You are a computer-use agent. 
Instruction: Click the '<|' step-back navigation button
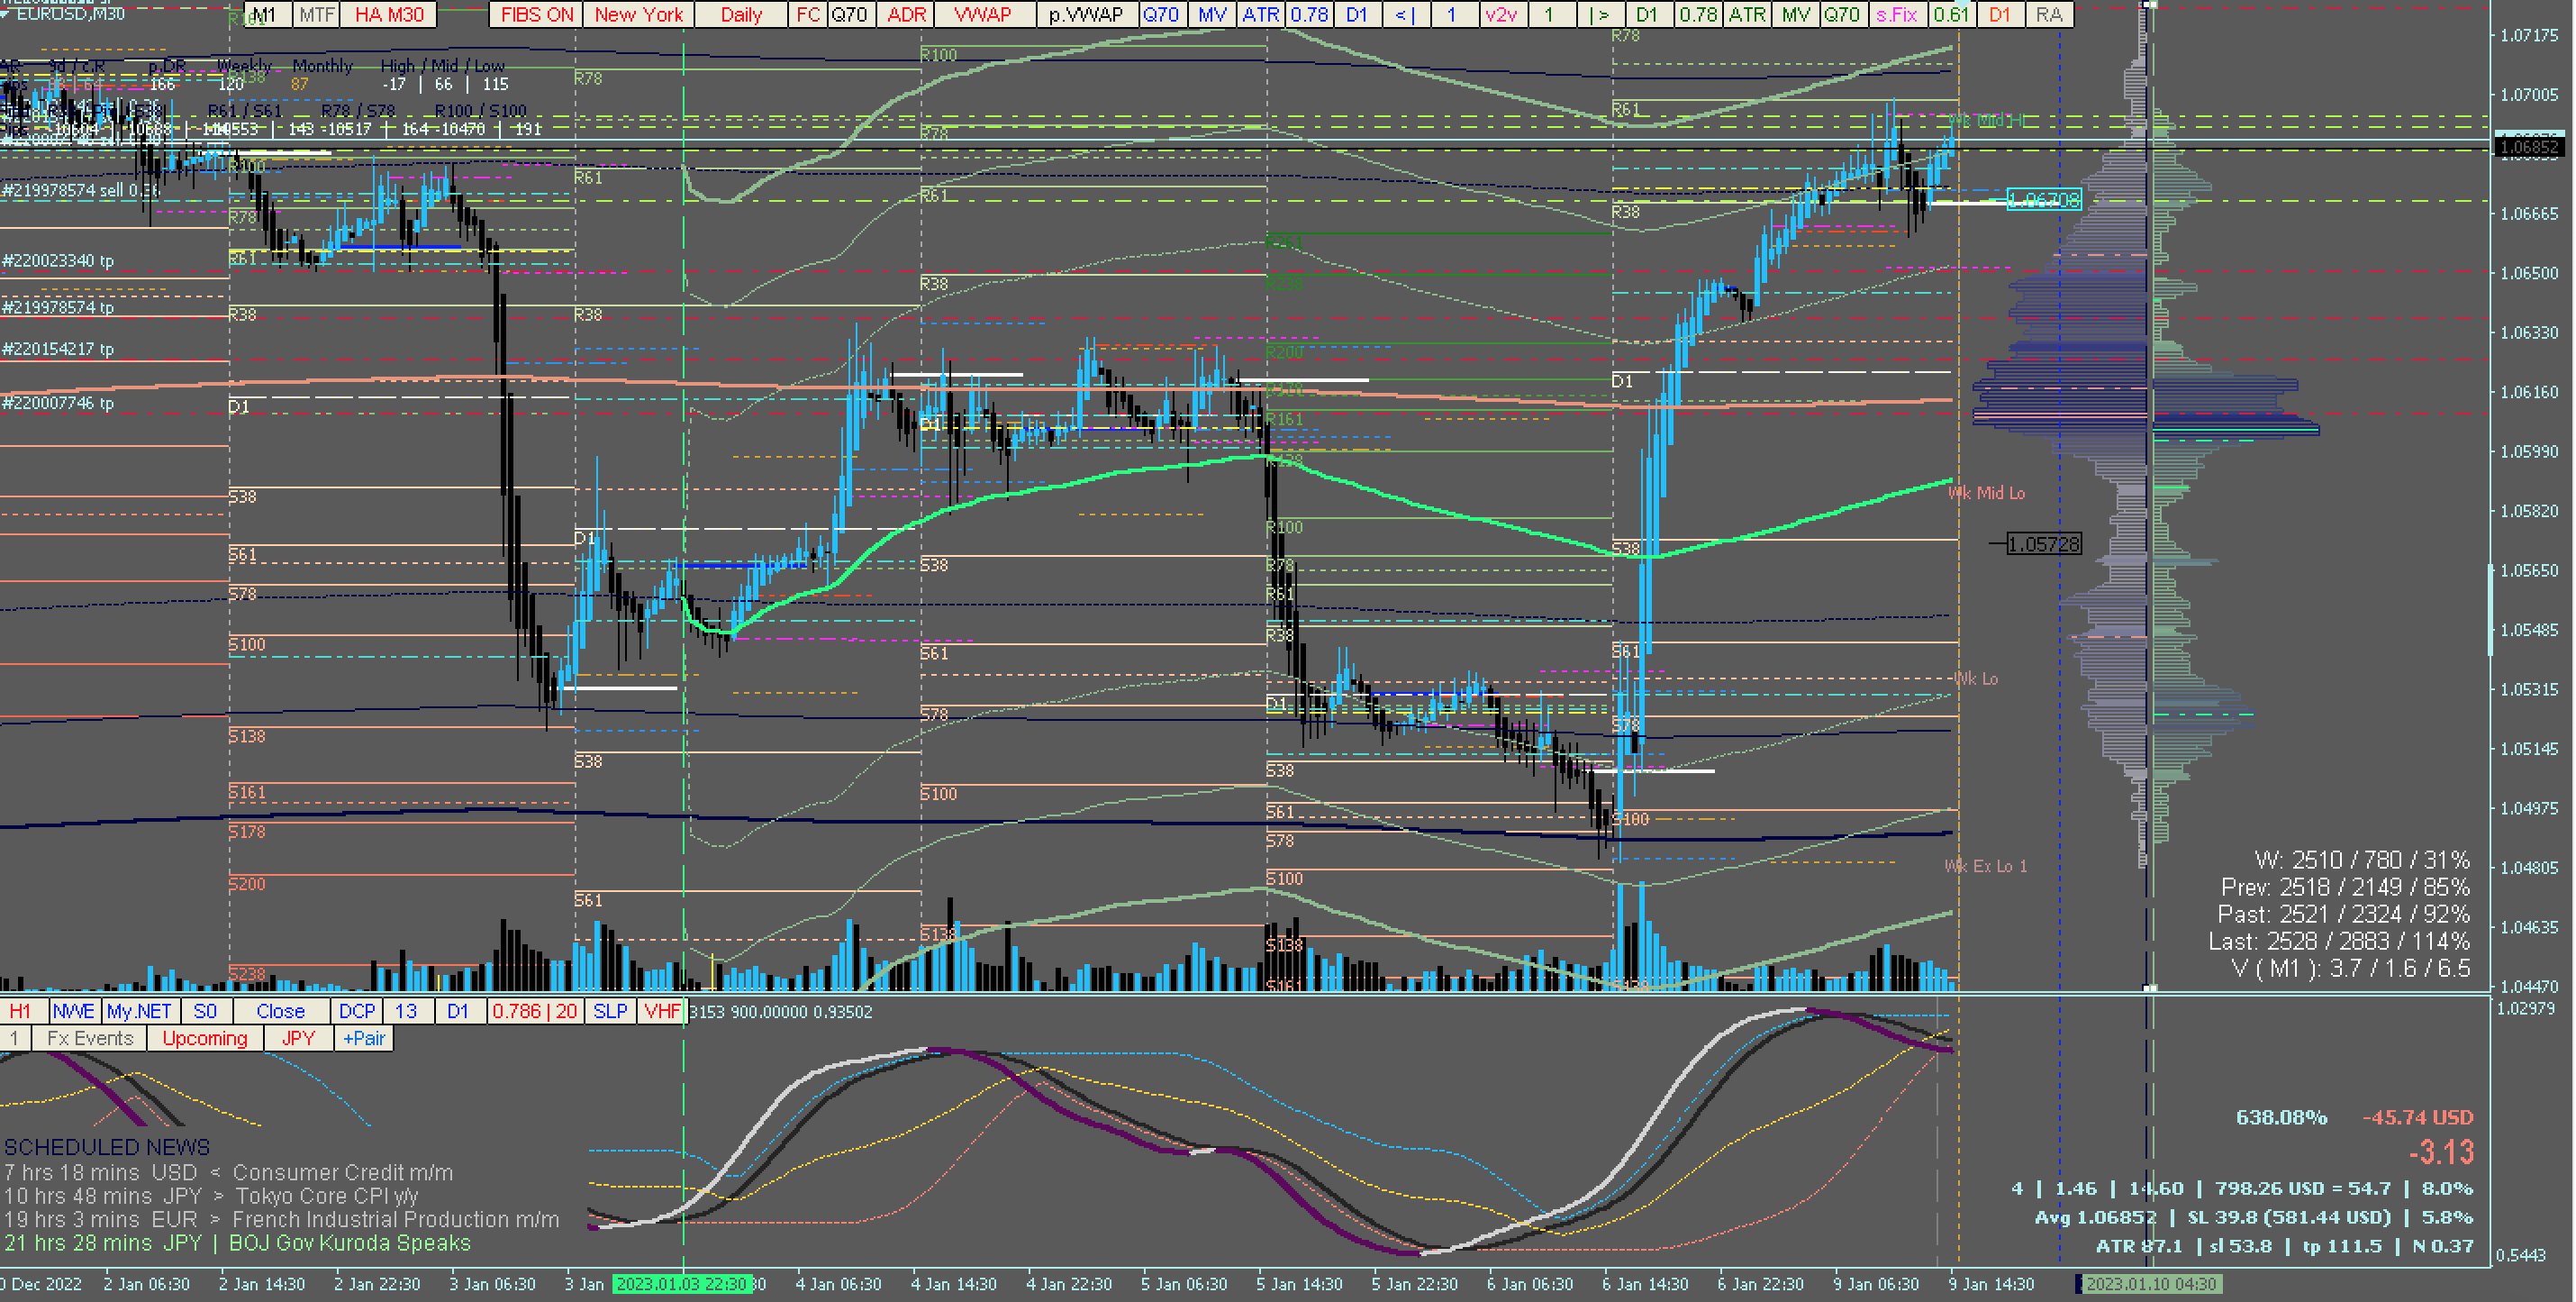[x=1404, y=15]
